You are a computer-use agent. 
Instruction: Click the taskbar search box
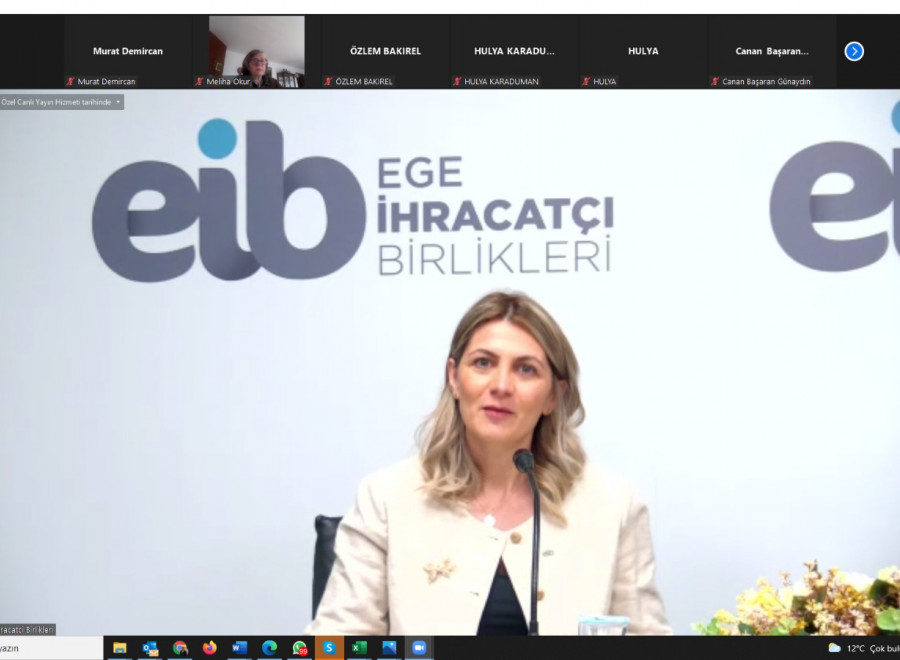(50, 648)
